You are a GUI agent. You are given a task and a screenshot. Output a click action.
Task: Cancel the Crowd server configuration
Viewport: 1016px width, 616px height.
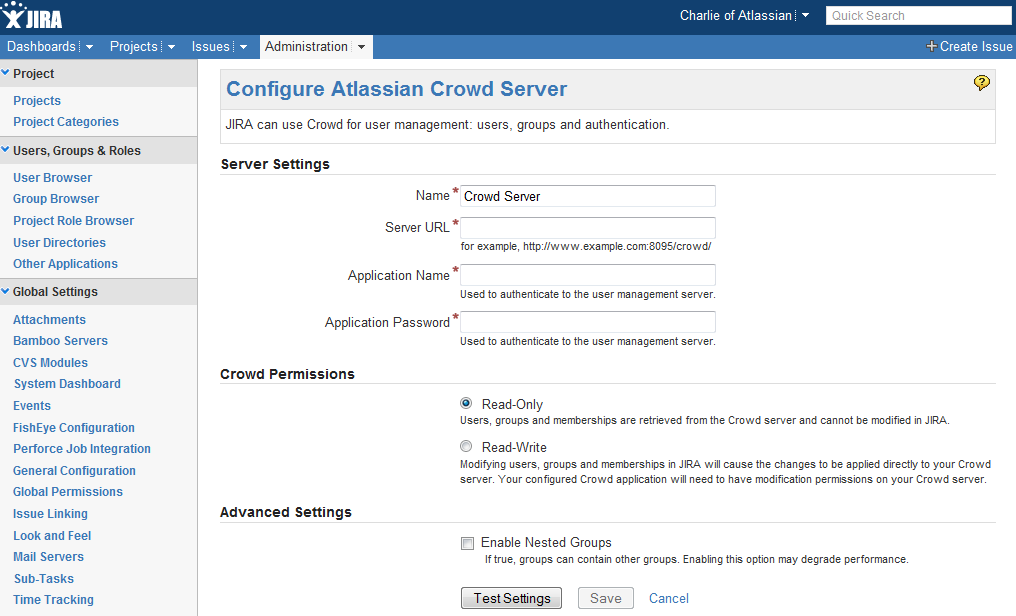point(669,599)
